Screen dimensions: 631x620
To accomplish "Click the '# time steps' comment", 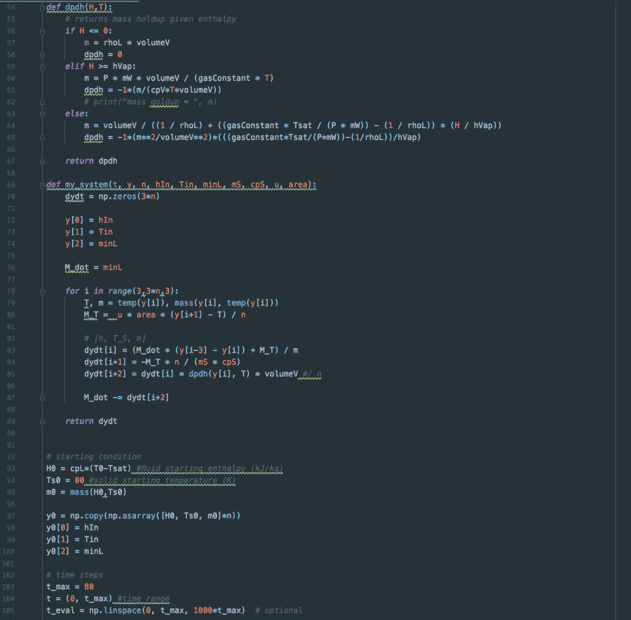I will (x=69, y=575).
